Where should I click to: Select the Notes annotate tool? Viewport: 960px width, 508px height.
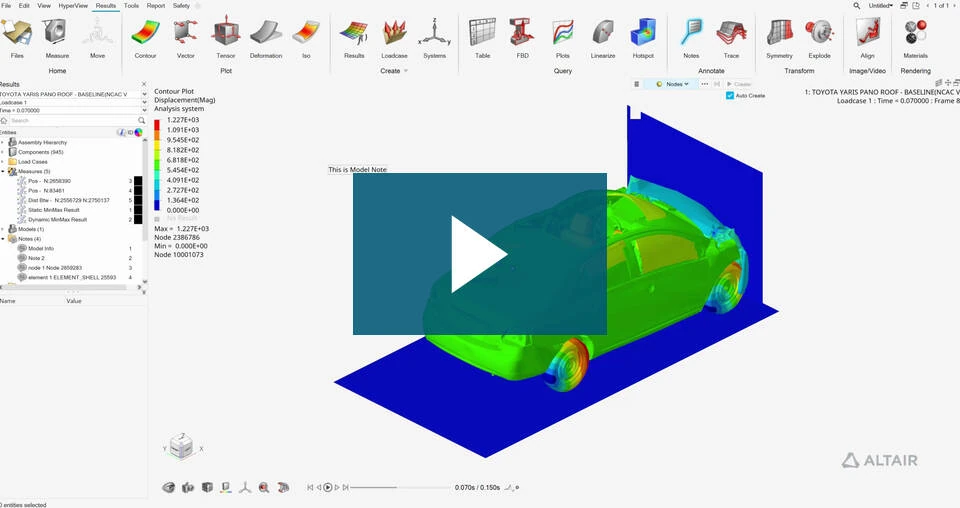point(691,38)
